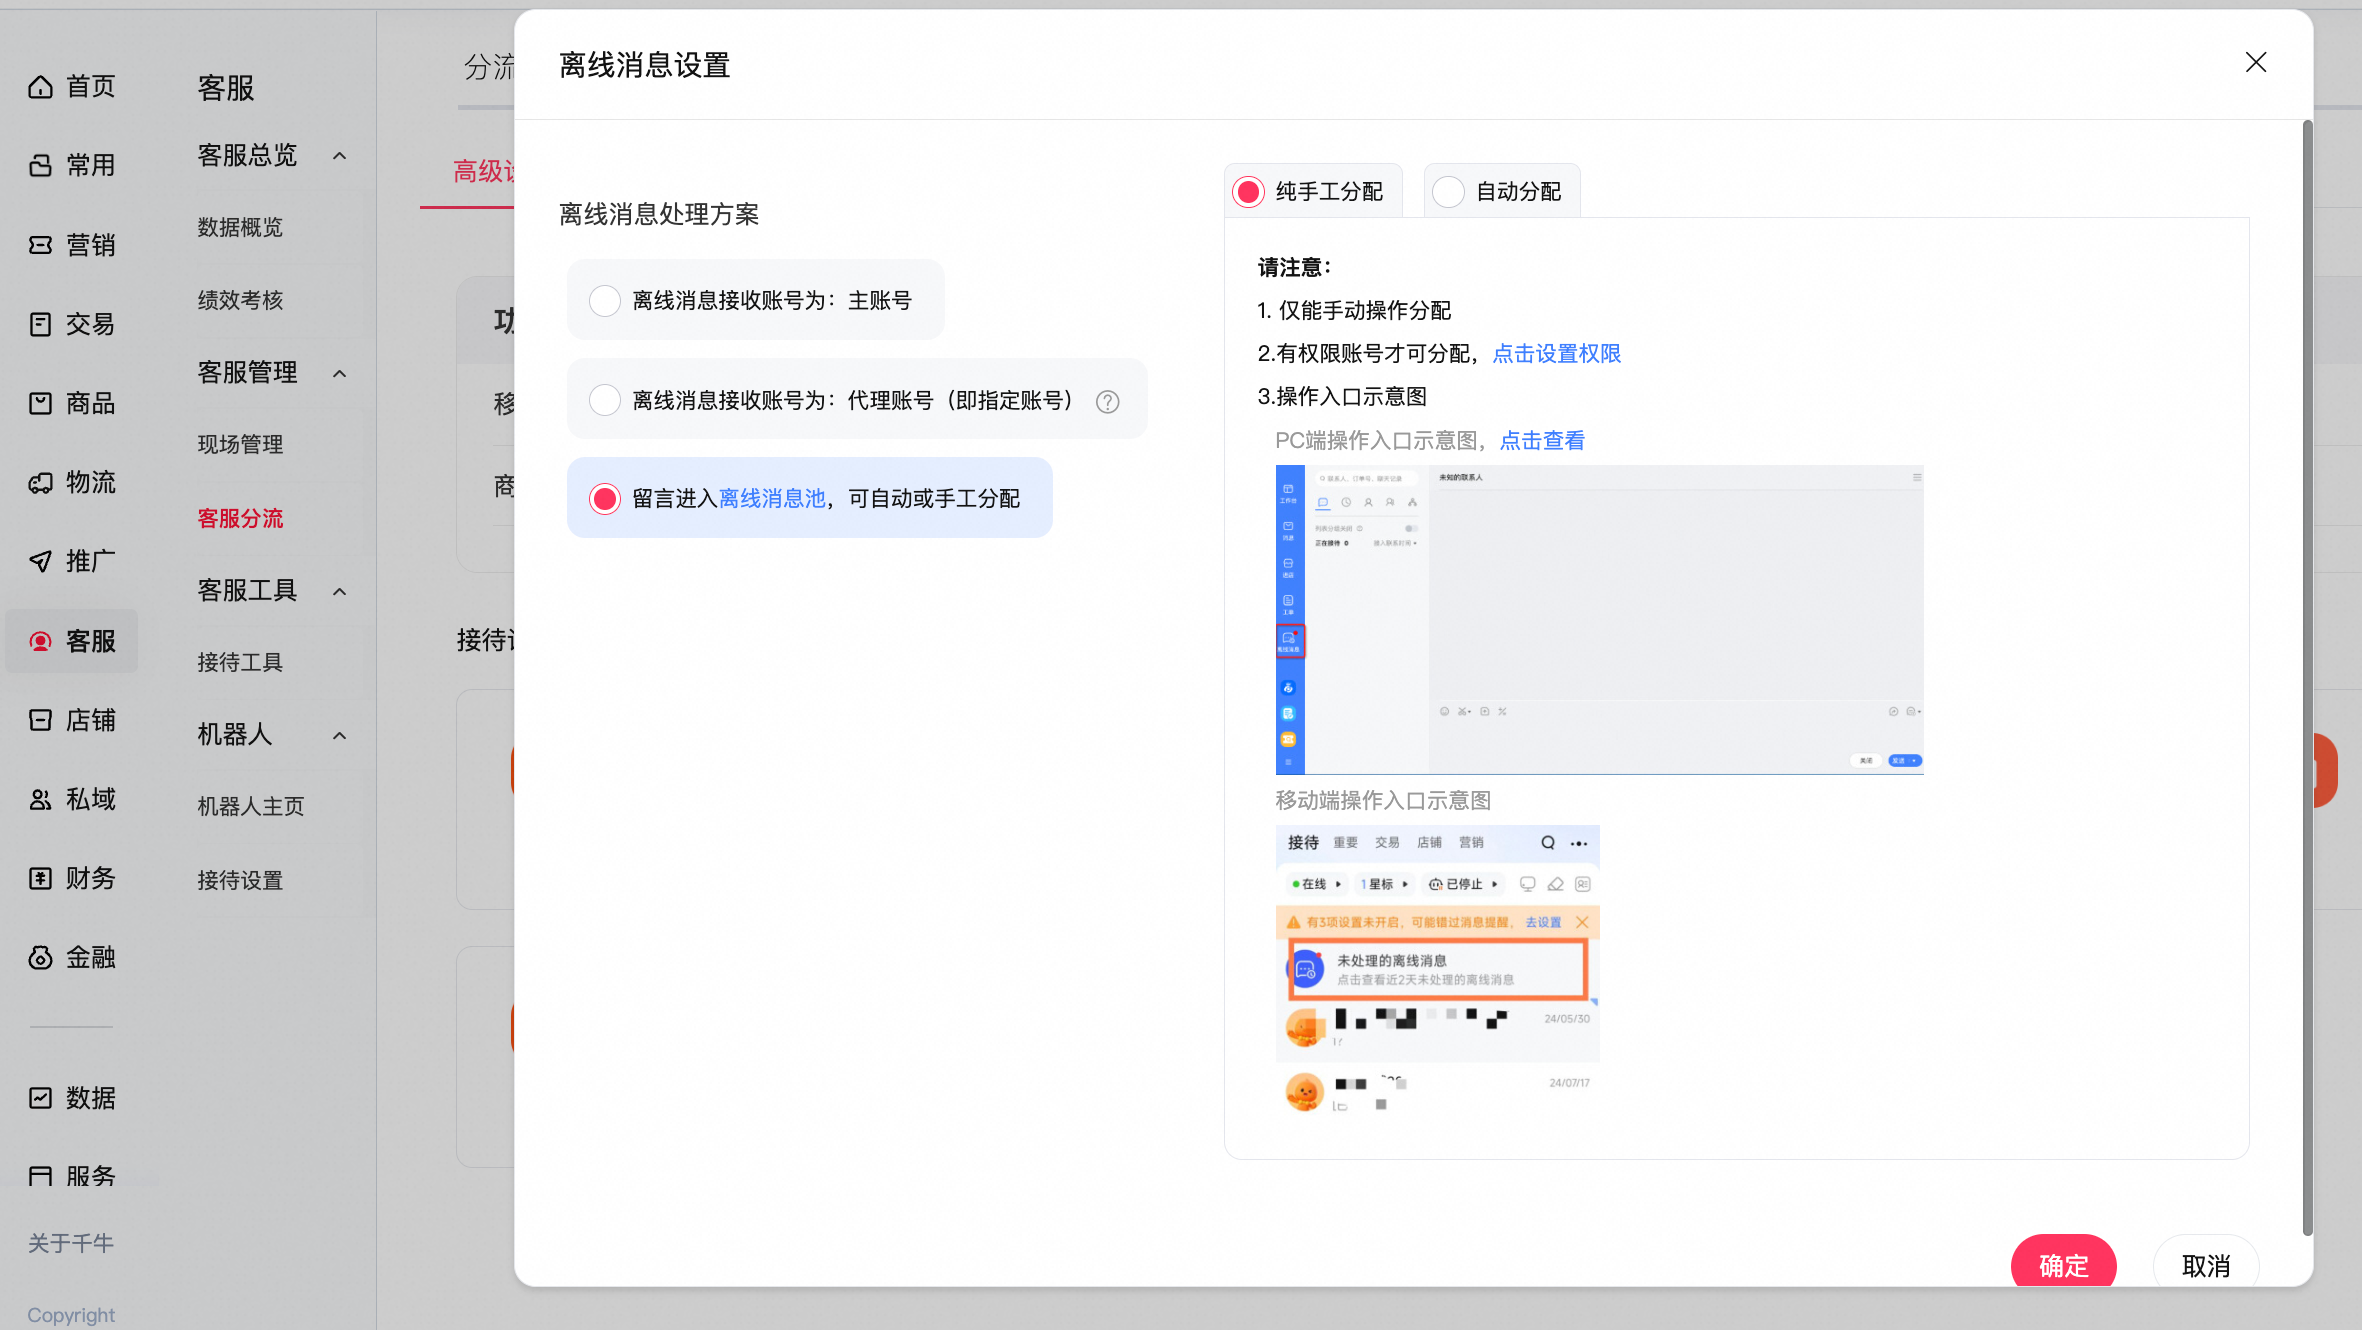The image size is (2362, 1330).
Task: Open the 交易 transactions icon
Action: (x=40, y=324)
